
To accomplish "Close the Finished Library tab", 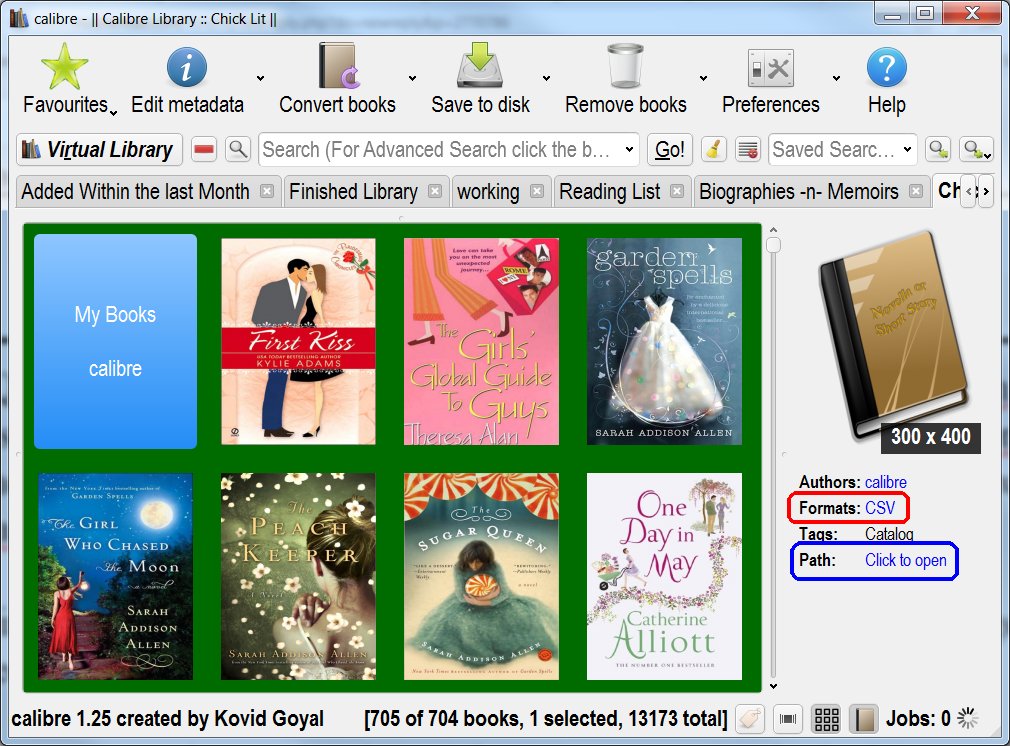I will coord(435,191).
